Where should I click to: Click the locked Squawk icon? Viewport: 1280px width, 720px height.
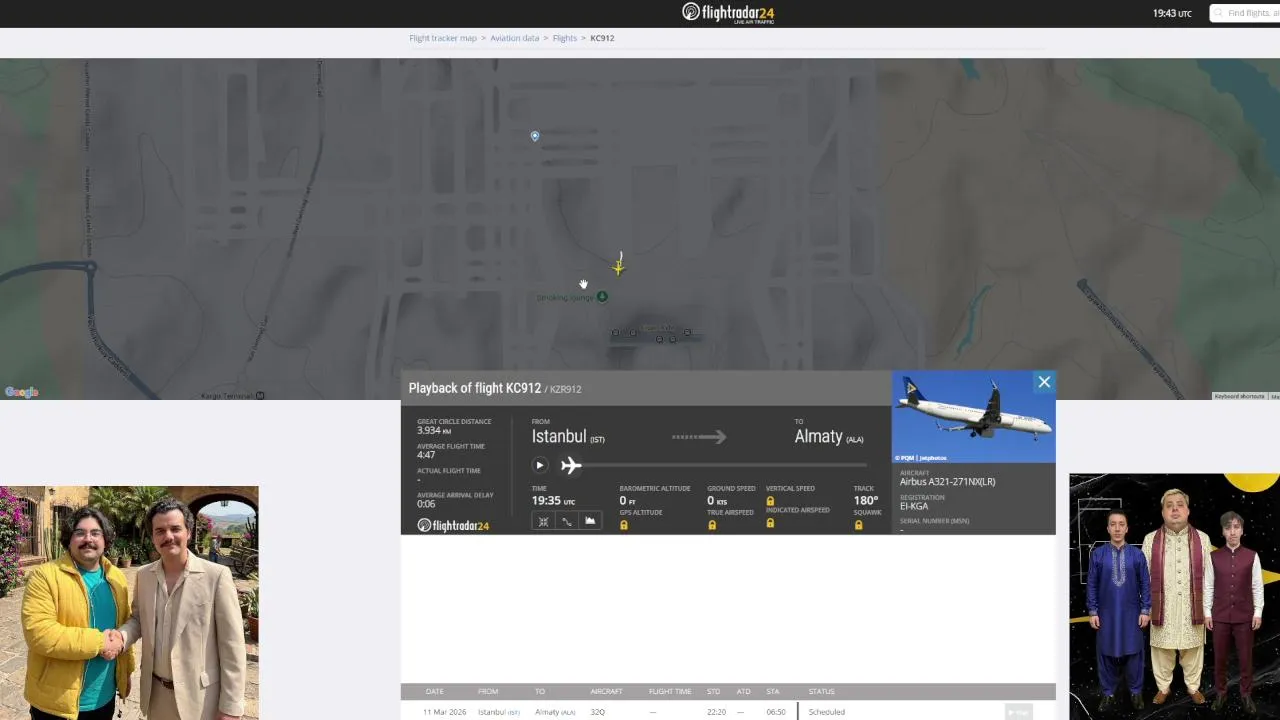[x=858, y=525]
